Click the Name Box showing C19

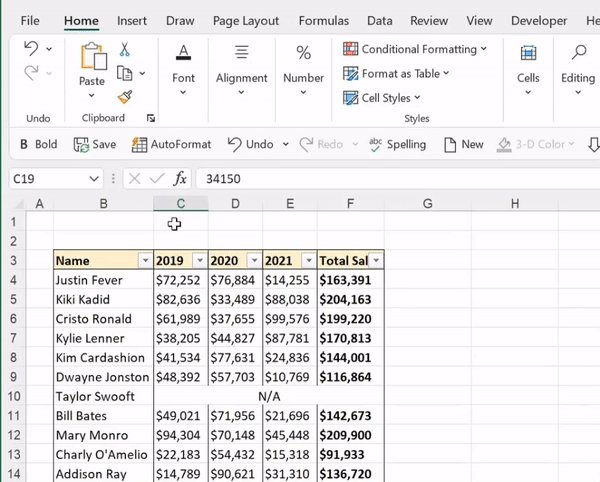(x=48, y=179)
